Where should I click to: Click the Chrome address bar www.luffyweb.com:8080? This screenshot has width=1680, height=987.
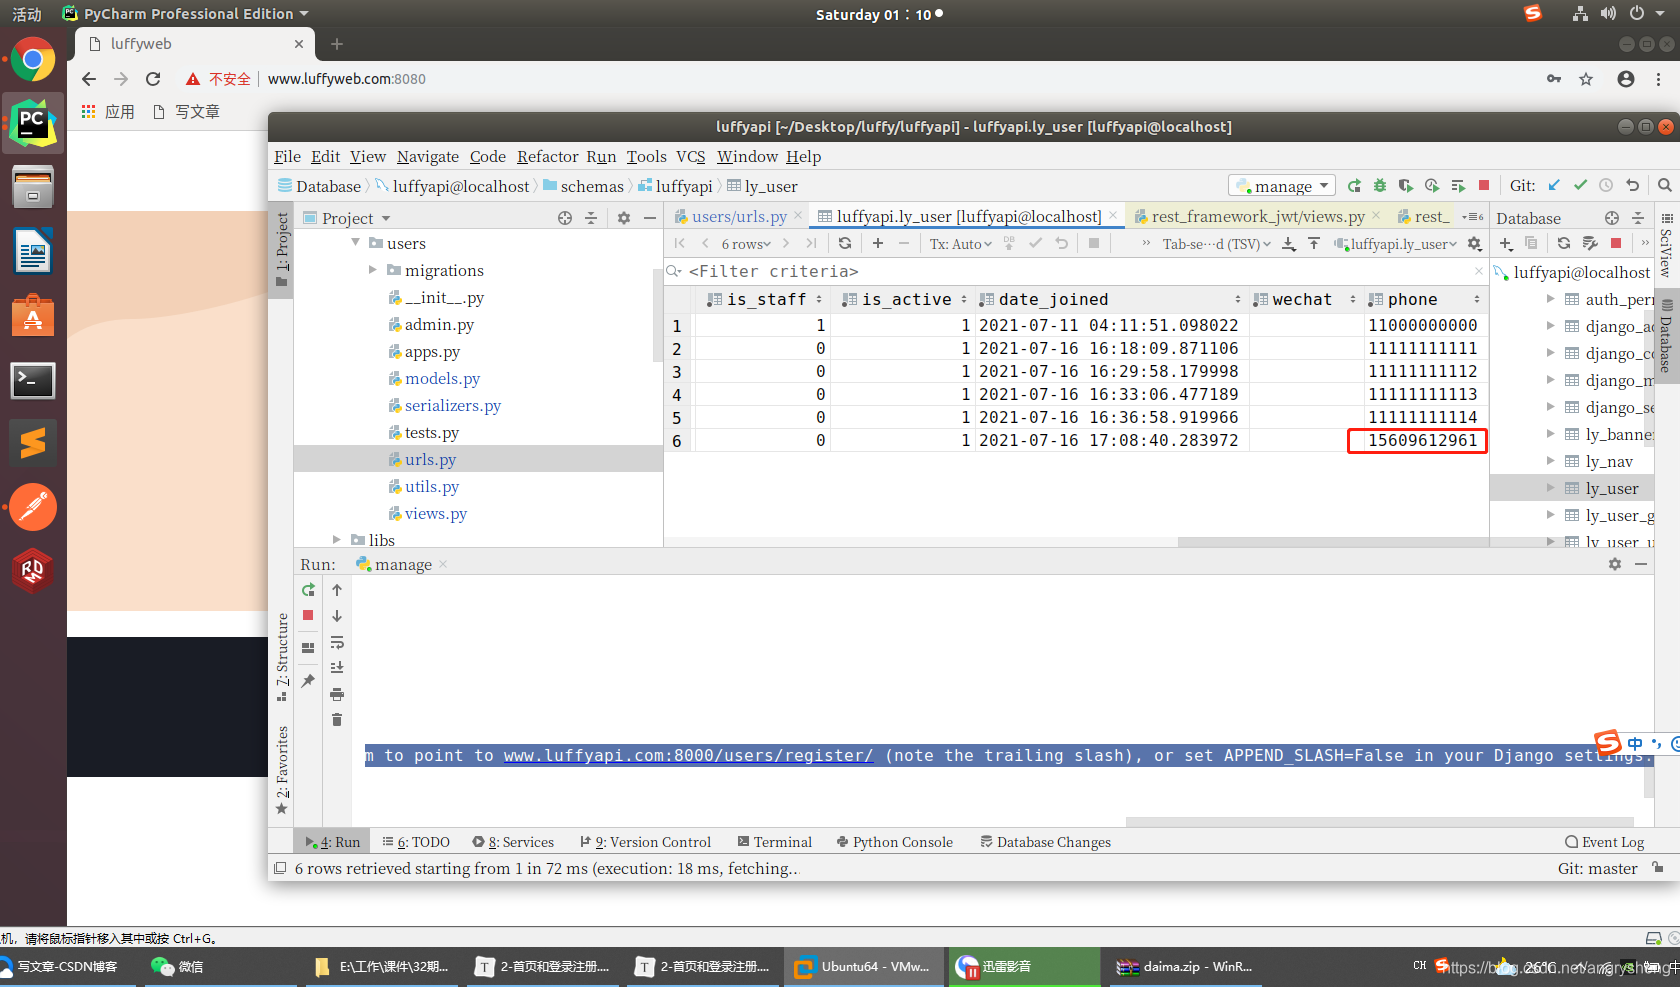[x=346, y=79]
